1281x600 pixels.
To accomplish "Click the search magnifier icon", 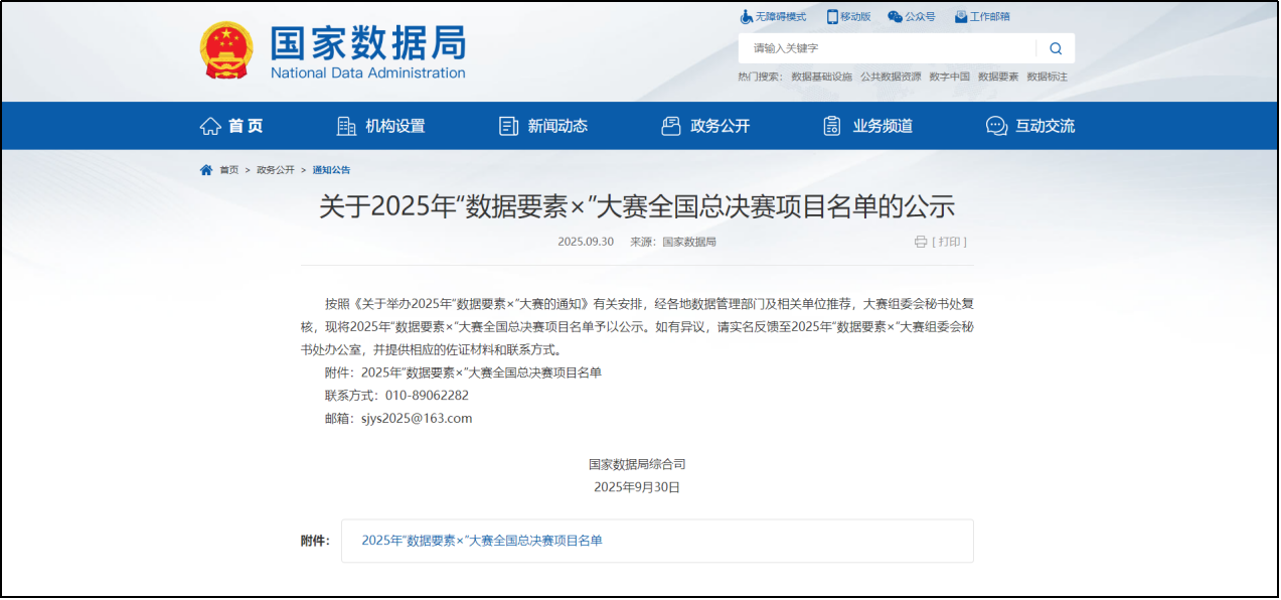I will (1055, 48).
